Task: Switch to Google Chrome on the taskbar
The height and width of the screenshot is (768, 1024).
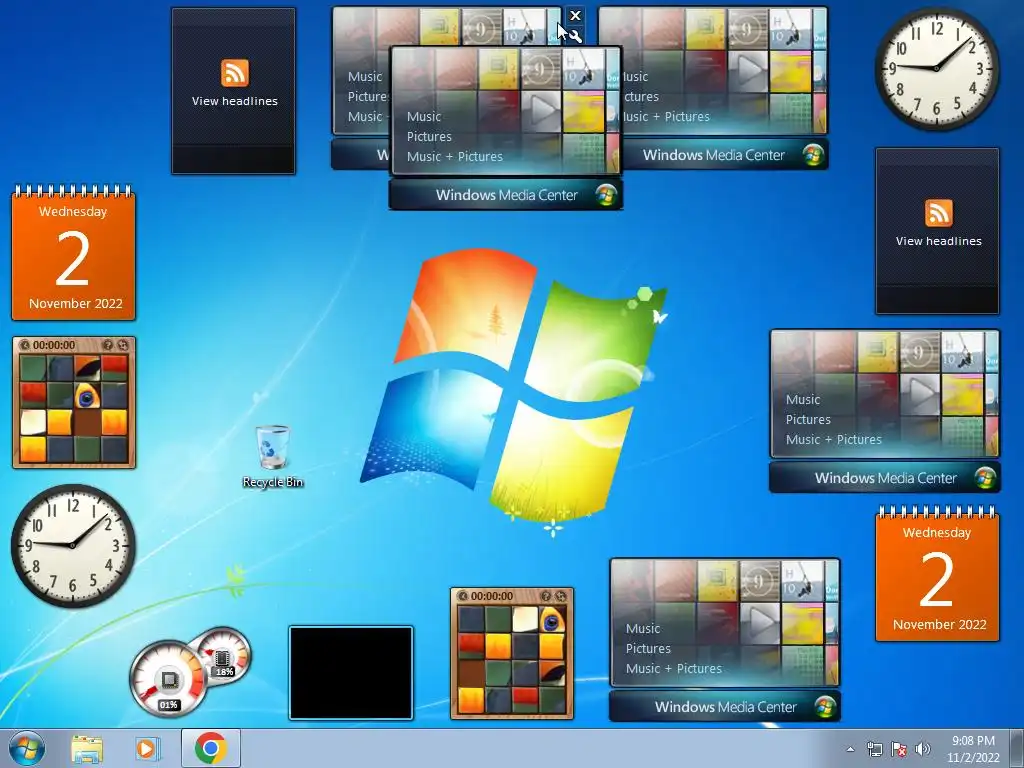Action: [210, 748]
